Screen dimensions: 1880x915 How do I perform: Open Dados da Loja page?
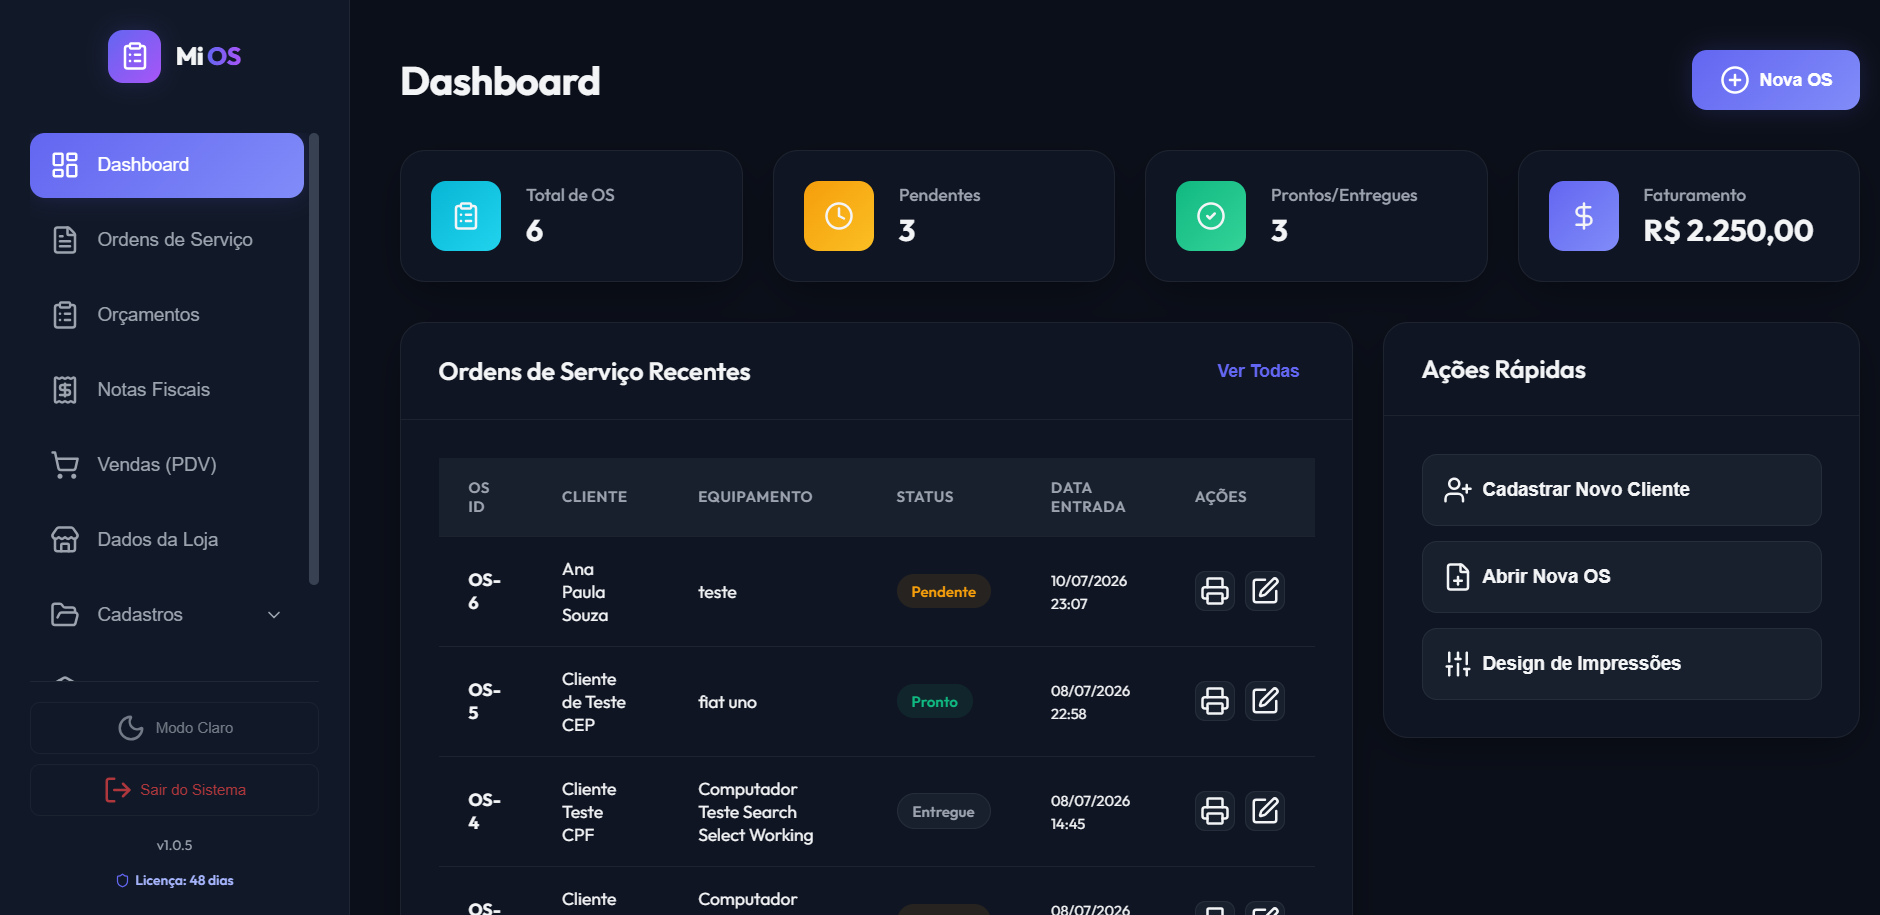pos(167,540)
